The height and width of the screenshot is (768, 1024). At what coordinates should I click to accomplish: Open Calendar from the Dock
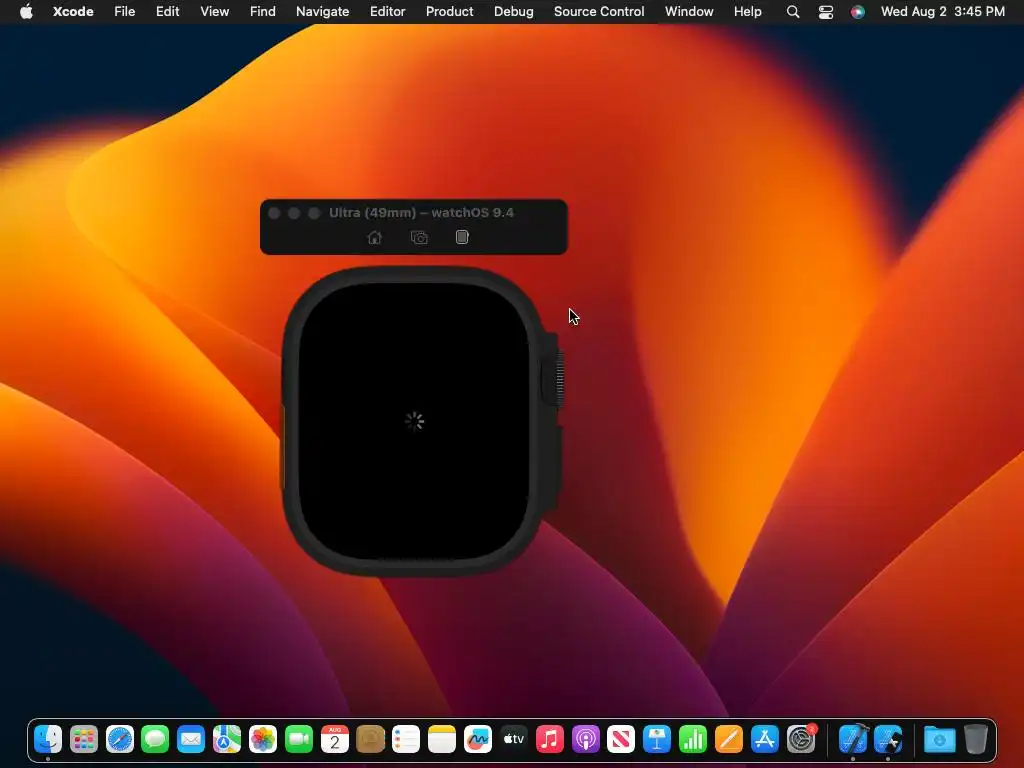click(x=334, y=739)
